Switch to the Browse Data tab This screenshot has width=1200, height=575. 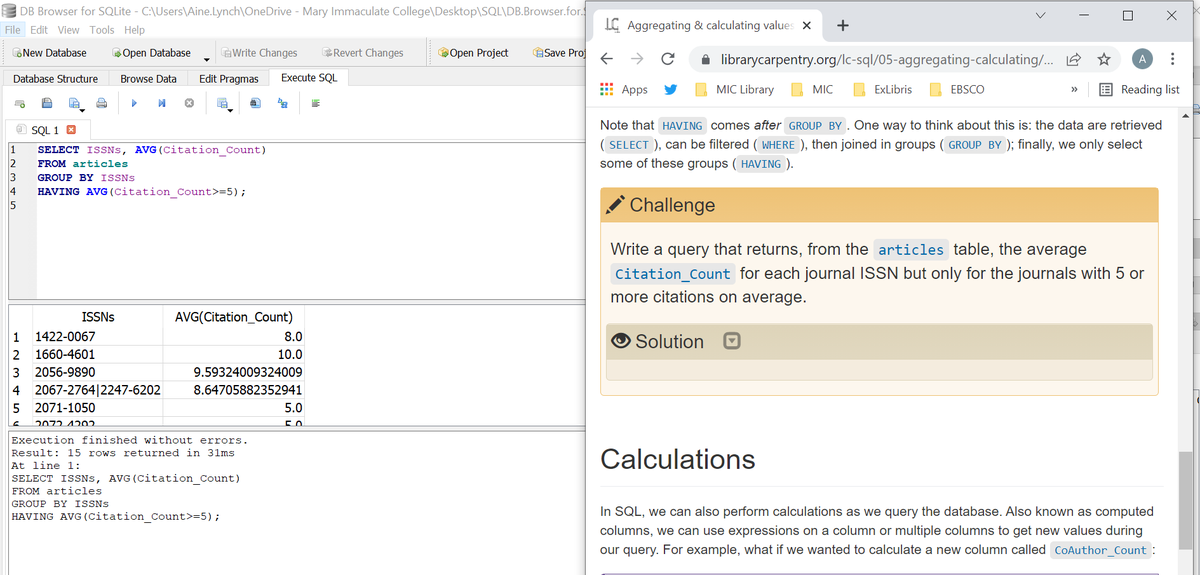click(148, 79)
